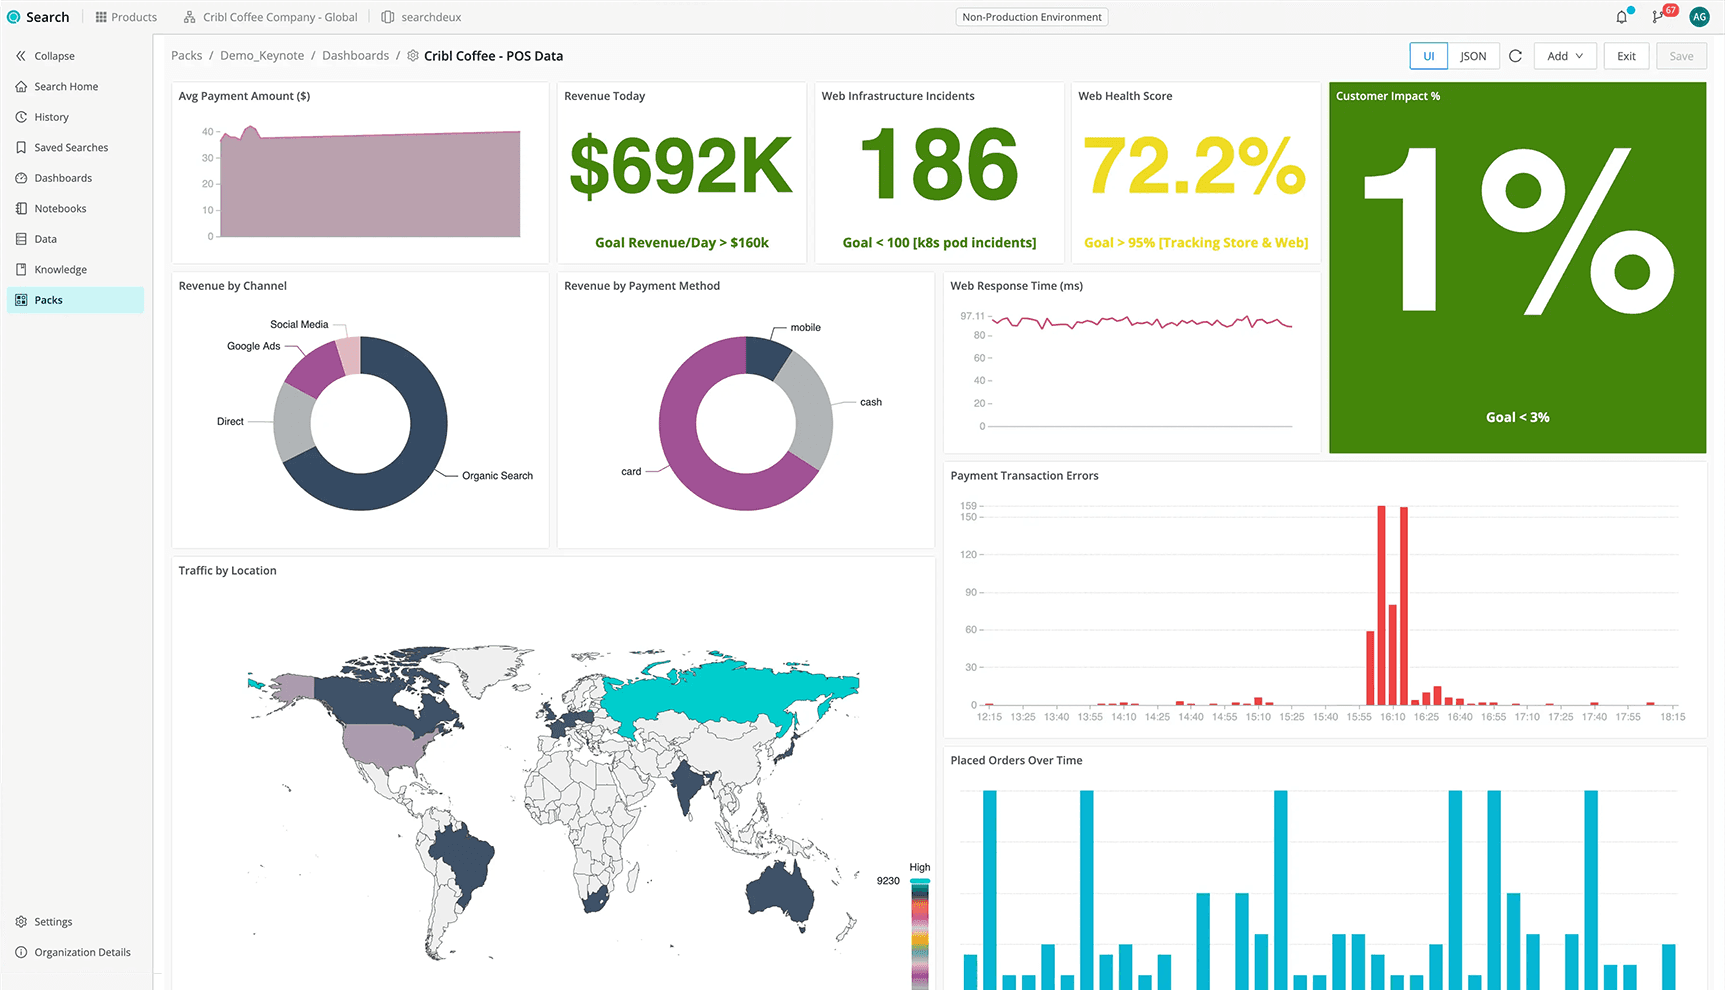The height and width of the screenshot is (990, 1725).
Task: Refresh the dashboard with the reload icon
Action: tap(1515, 56)
